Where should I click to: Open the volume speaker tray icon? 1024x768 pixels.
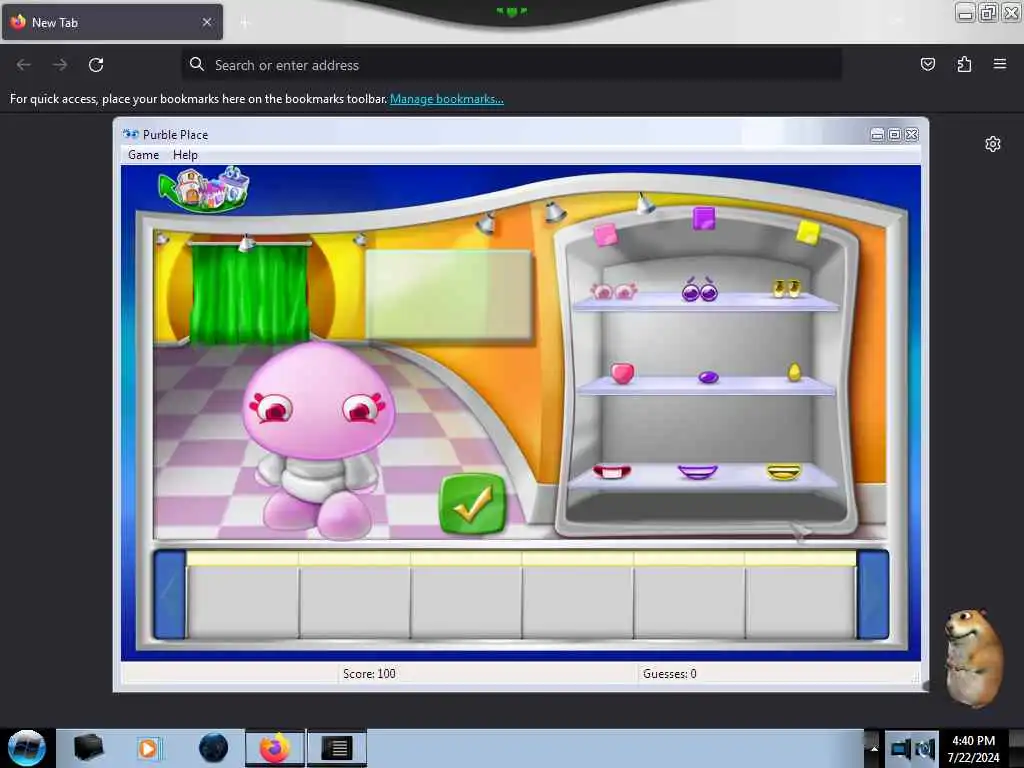pos(925,749)
